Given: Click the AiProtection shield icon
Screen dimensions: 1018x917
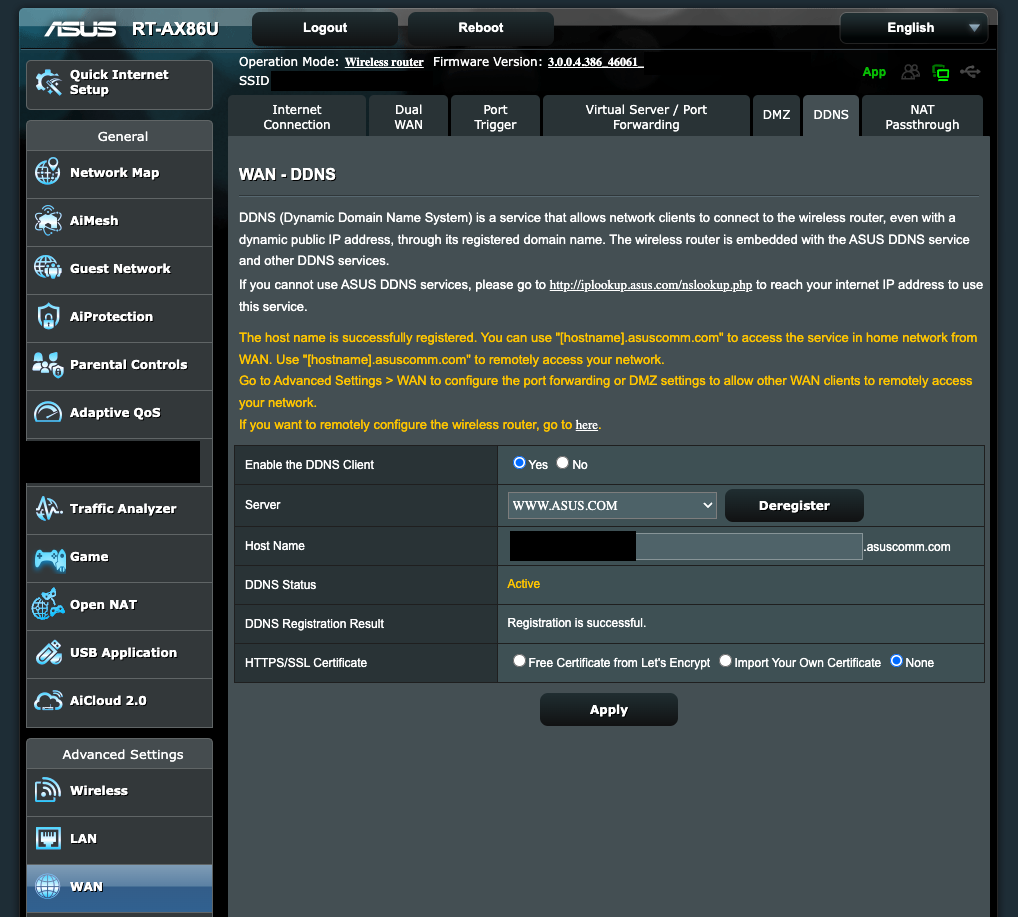Looking at the screenshot, I should (48, 316).
